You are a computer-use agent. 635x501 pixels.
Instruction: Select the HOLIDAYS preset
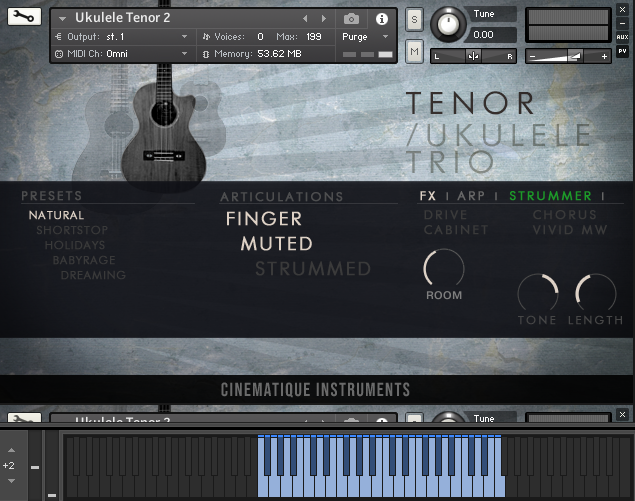tap(75, 245)
